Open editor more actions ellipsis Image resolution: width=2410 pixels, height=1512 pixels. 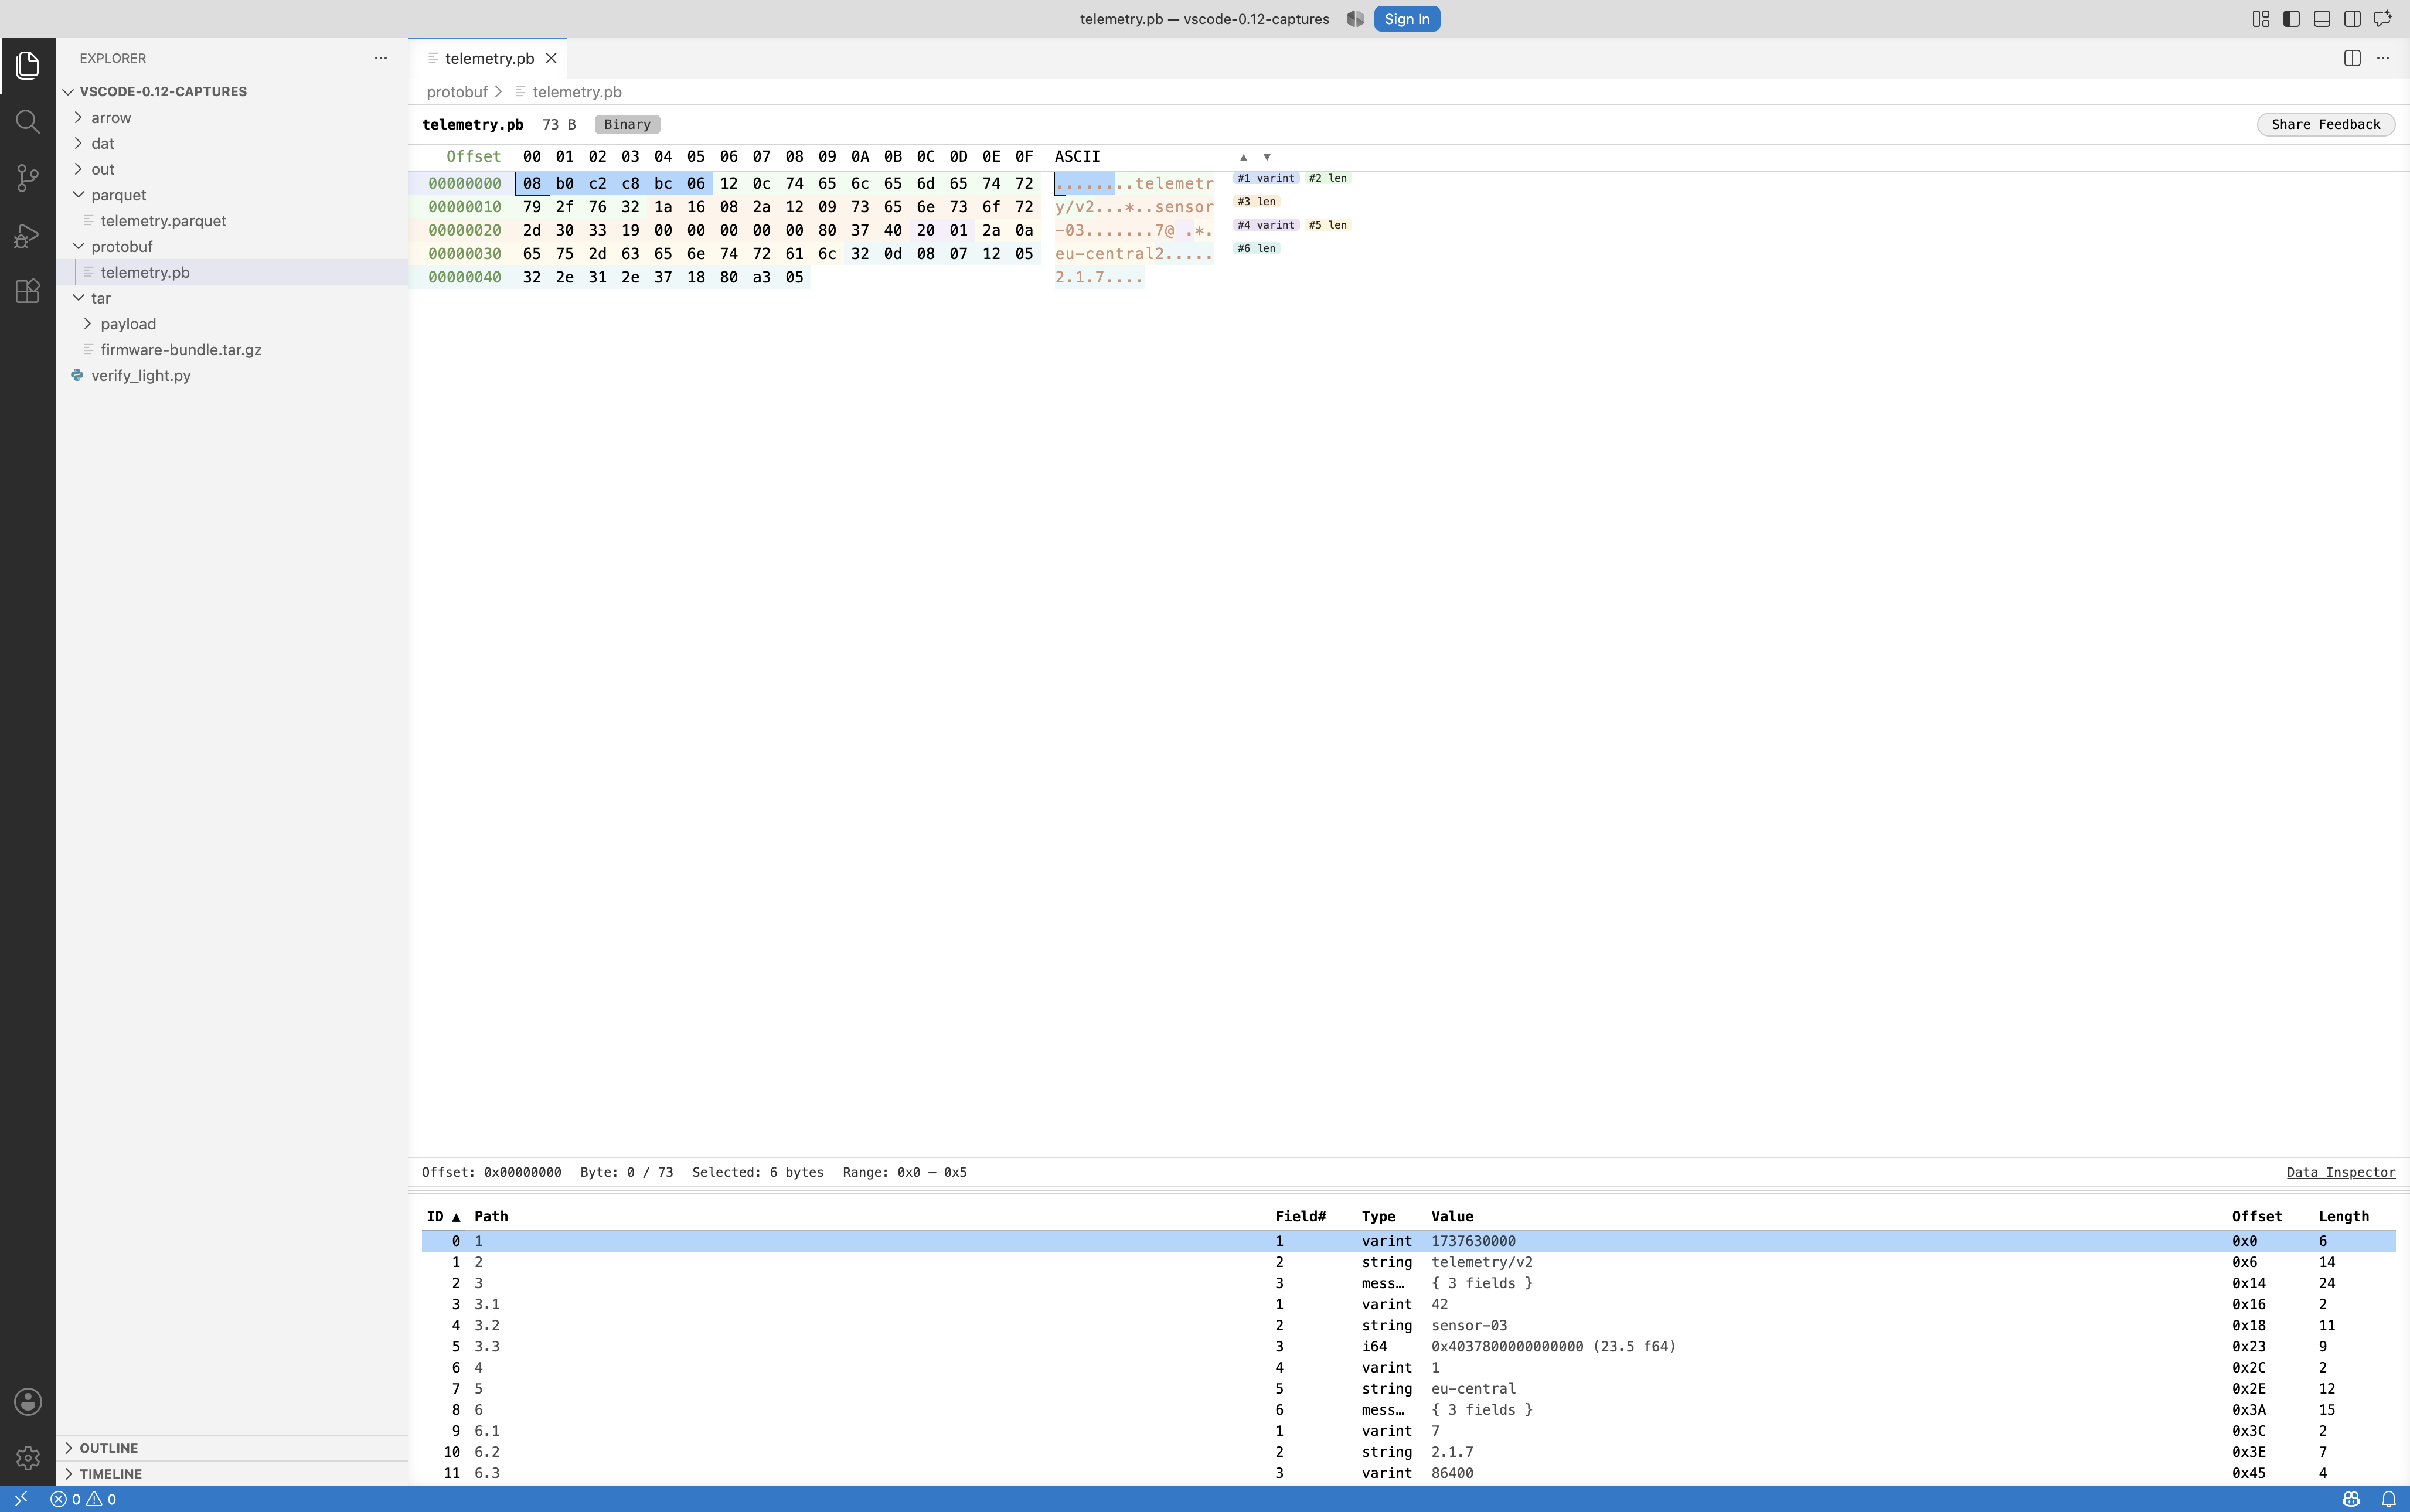pyautogui.click(x=2383, y=58)
